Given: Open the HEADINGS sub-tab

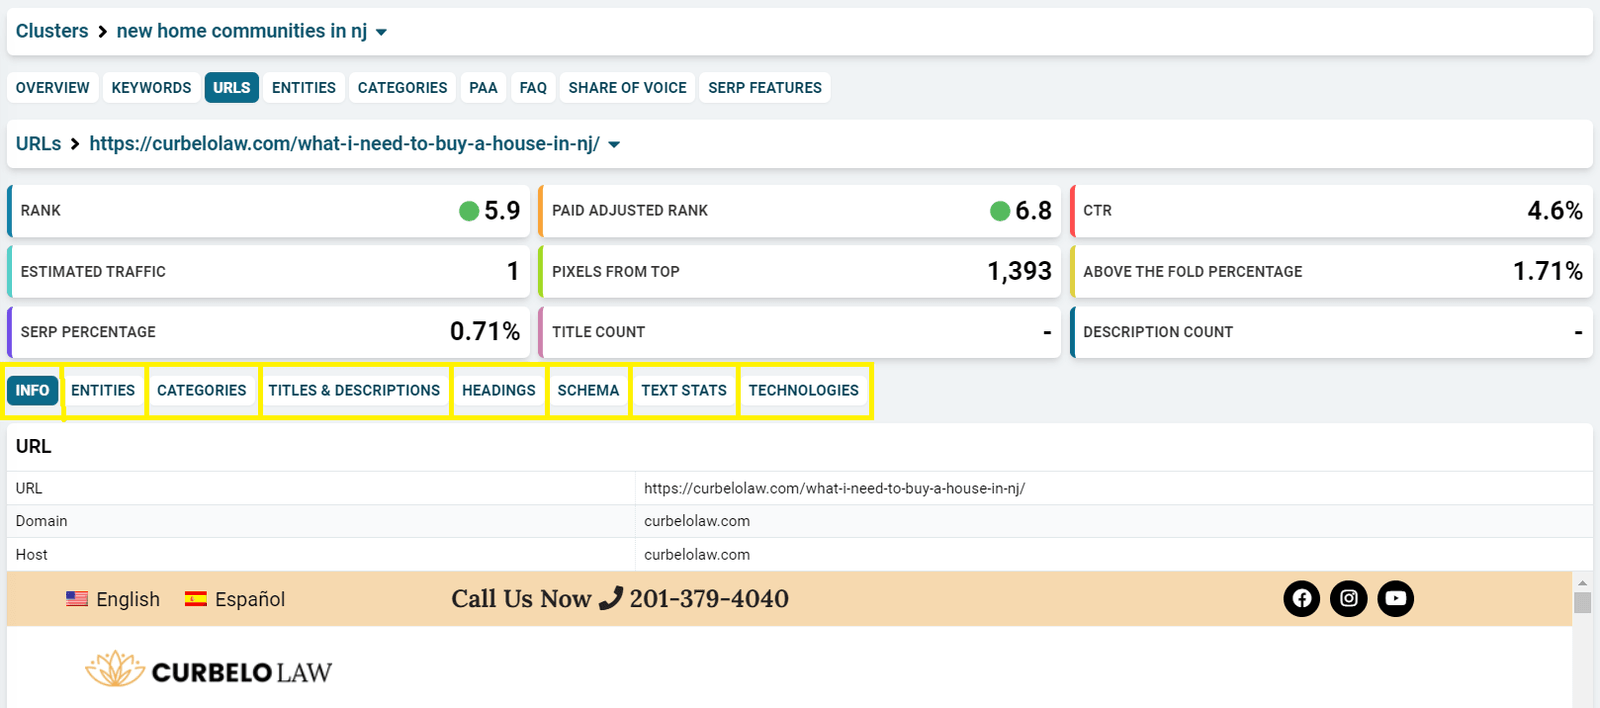Looking at the screenshot, I should tap(499, 390).
